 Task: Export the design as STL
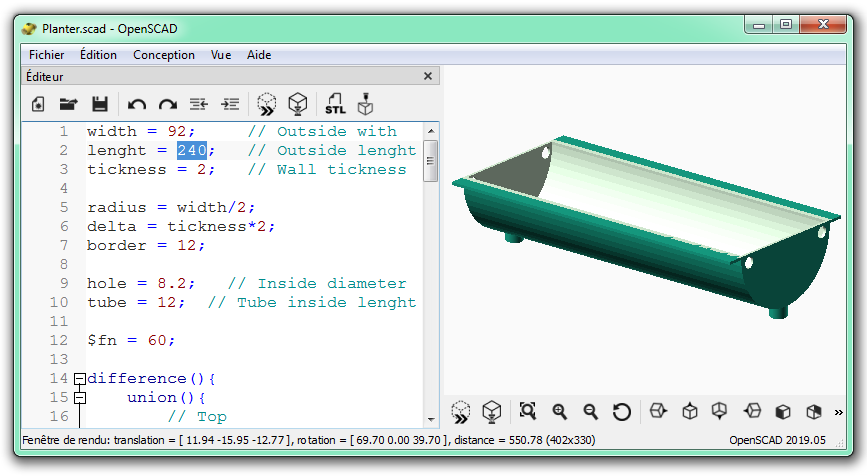pyautogui.click(x=335, y=104)
